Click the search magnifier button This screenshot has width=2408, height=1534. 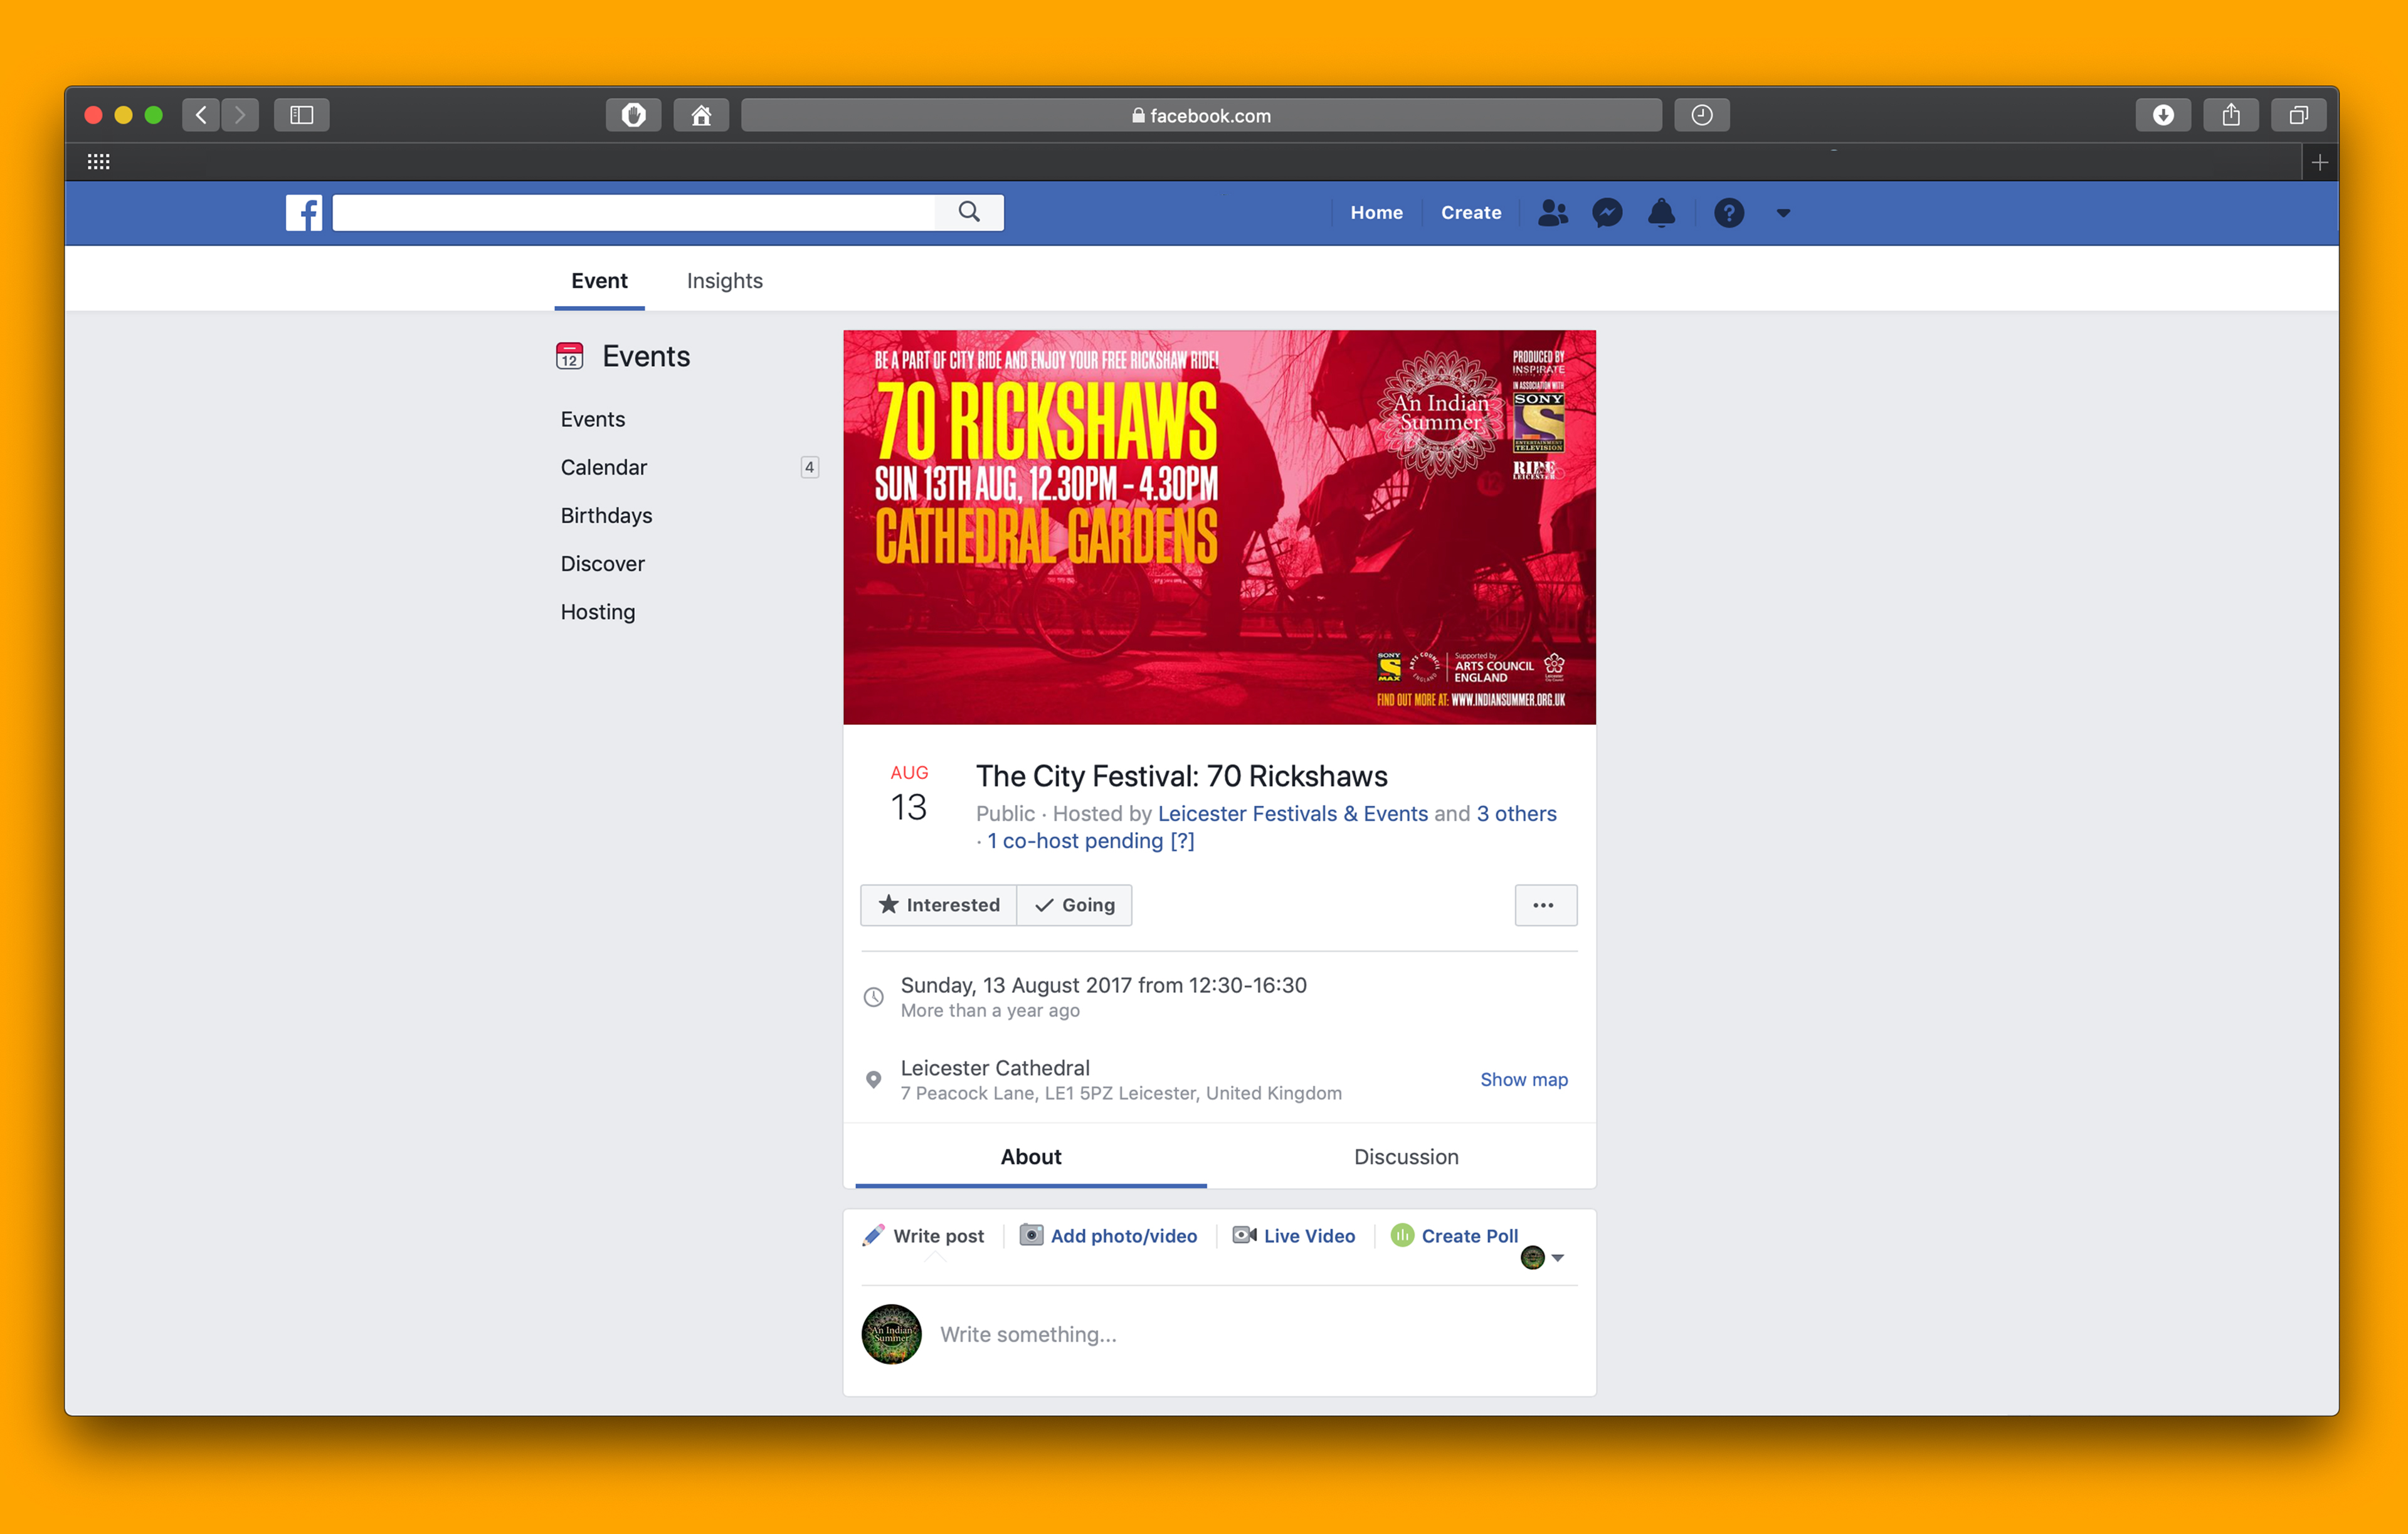click(x=968, y=212)
